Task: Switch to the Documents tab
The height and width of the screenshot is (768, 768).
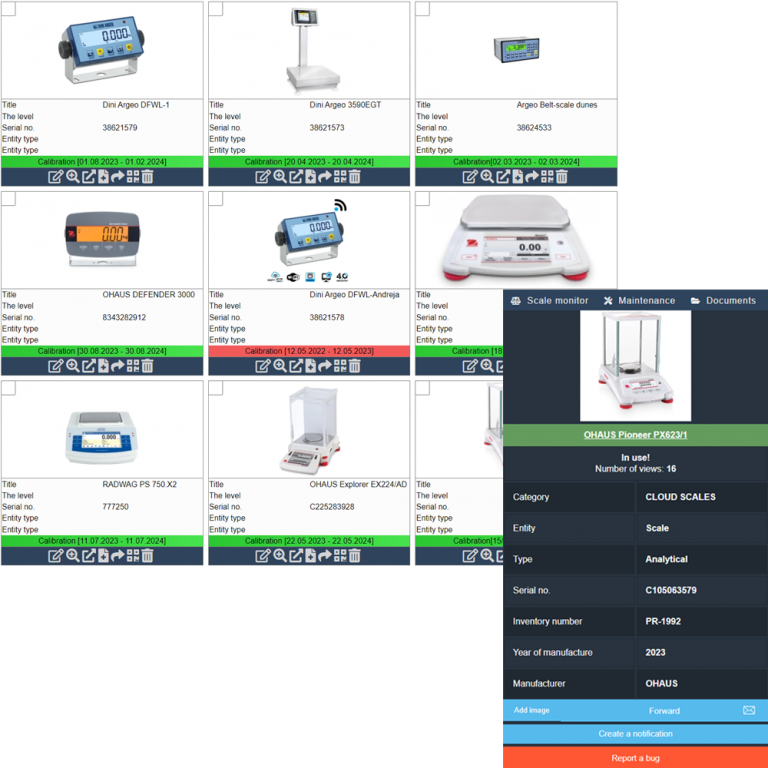Action: click(x=723, y=301)
